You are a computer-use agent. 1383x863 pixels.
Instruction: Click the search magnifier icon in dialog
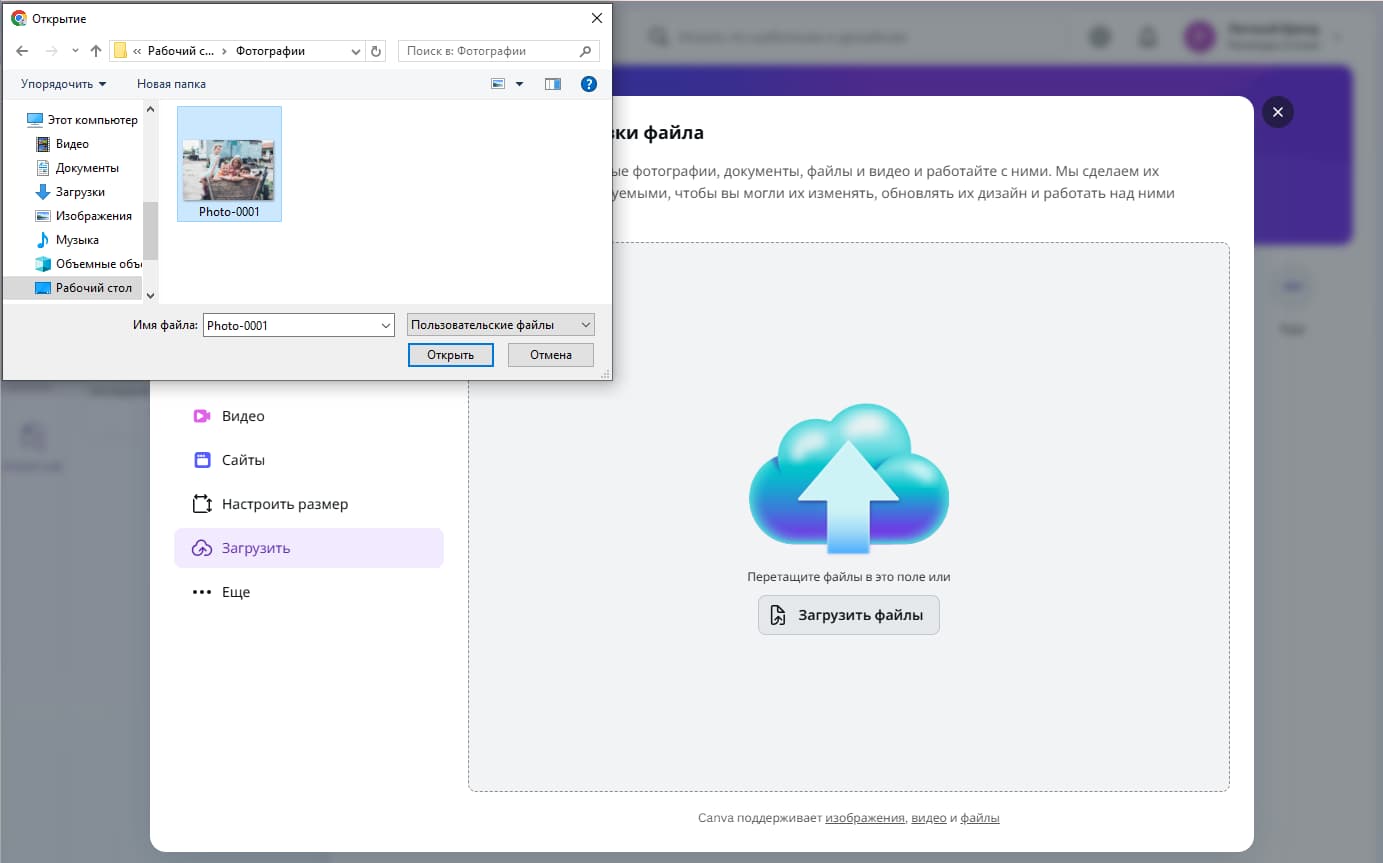point(586,51)
